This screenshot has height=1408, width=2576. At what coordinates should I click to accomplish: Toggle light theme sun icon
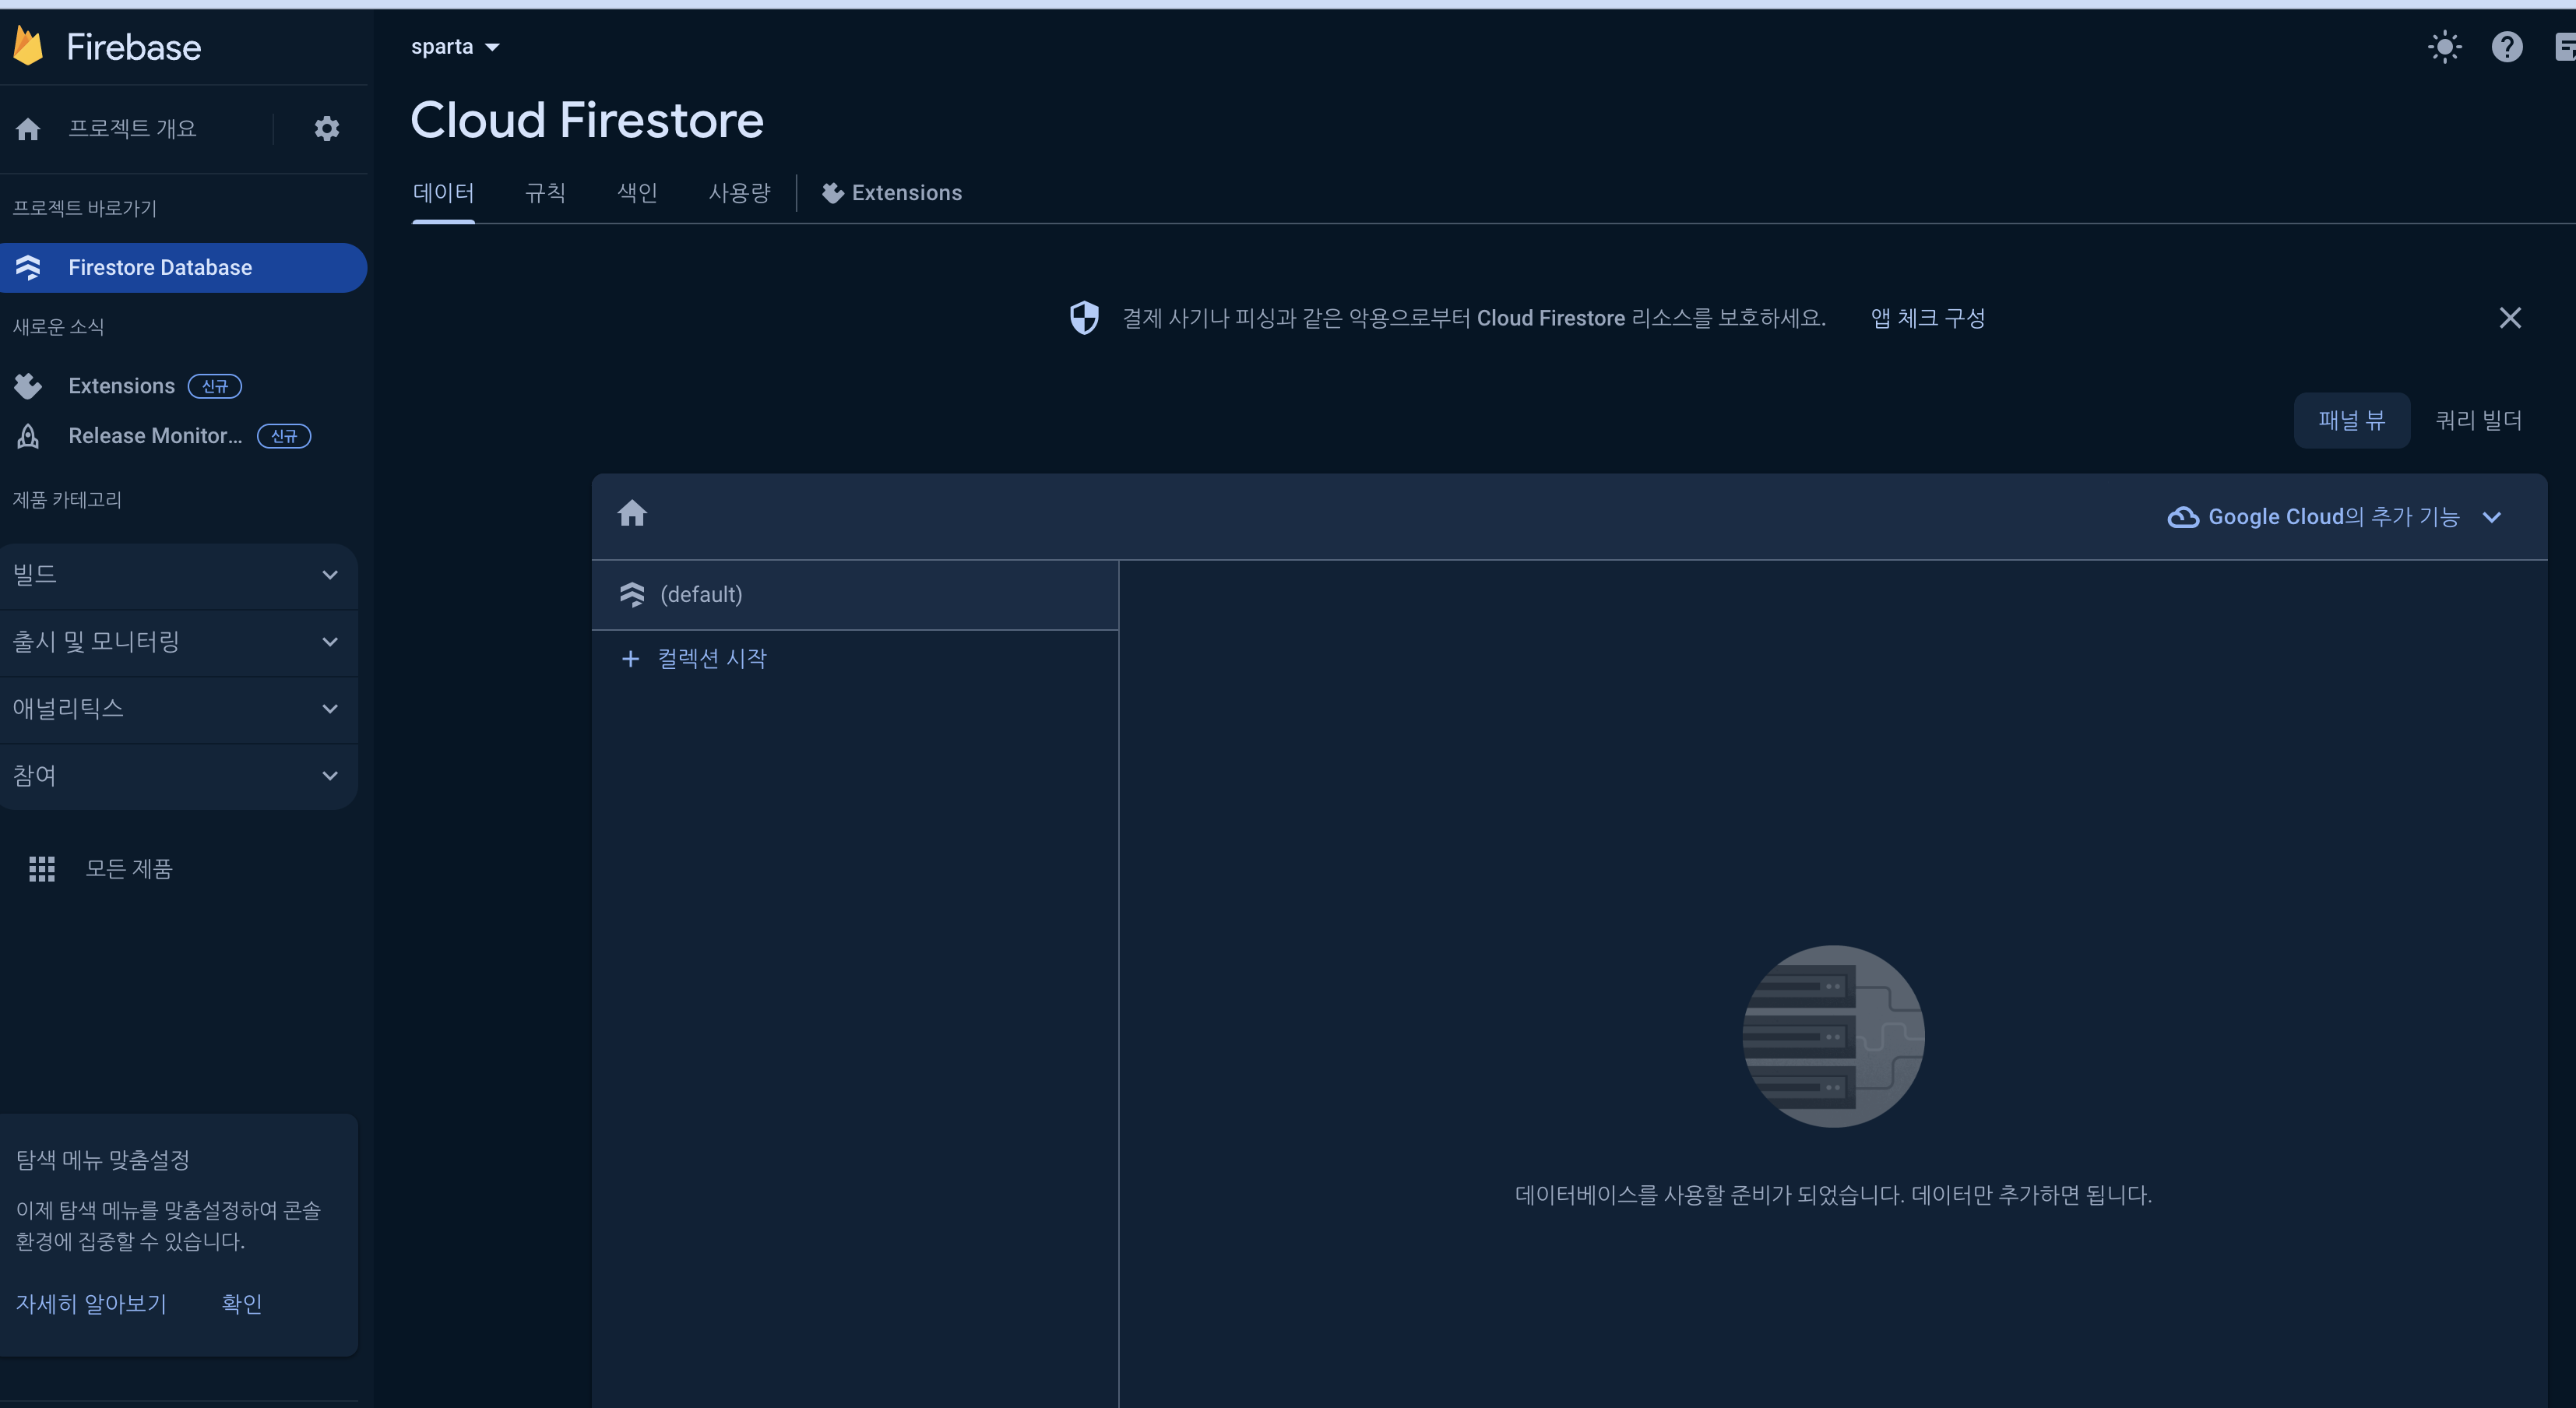coord(2445,47)
